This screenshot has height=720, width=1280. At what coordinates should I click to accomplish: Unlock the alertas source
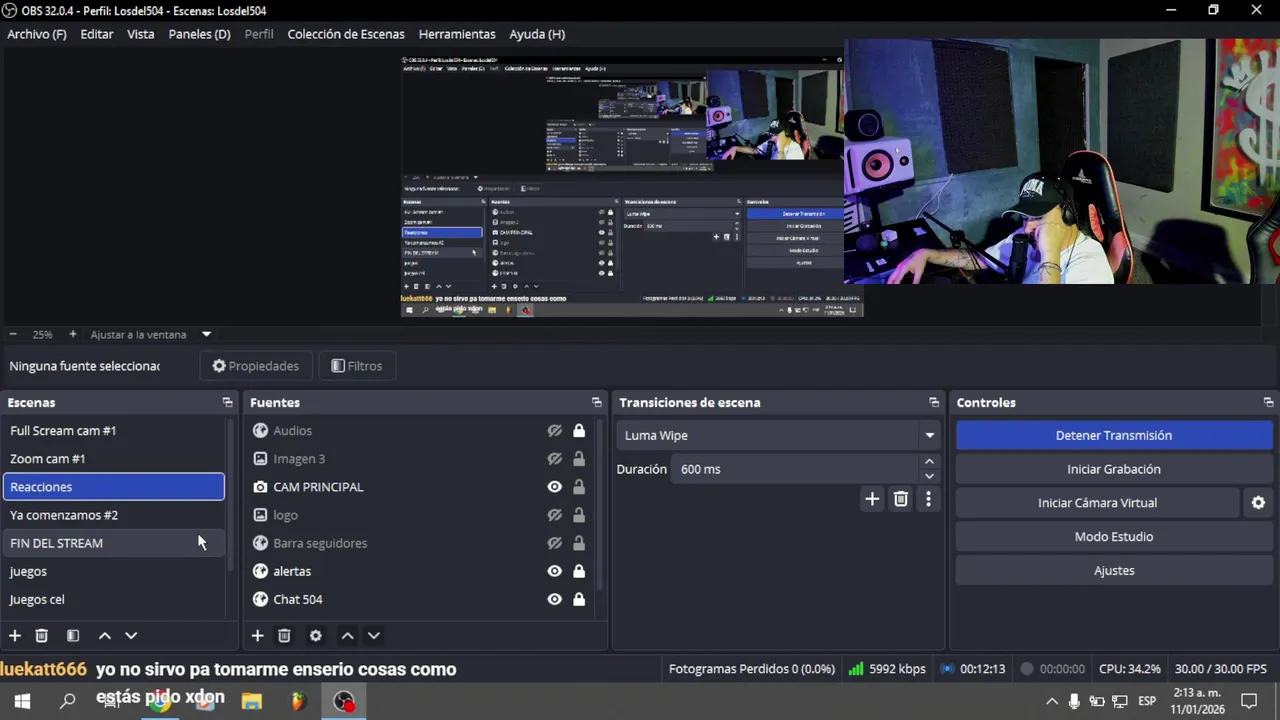pos(579,571)
